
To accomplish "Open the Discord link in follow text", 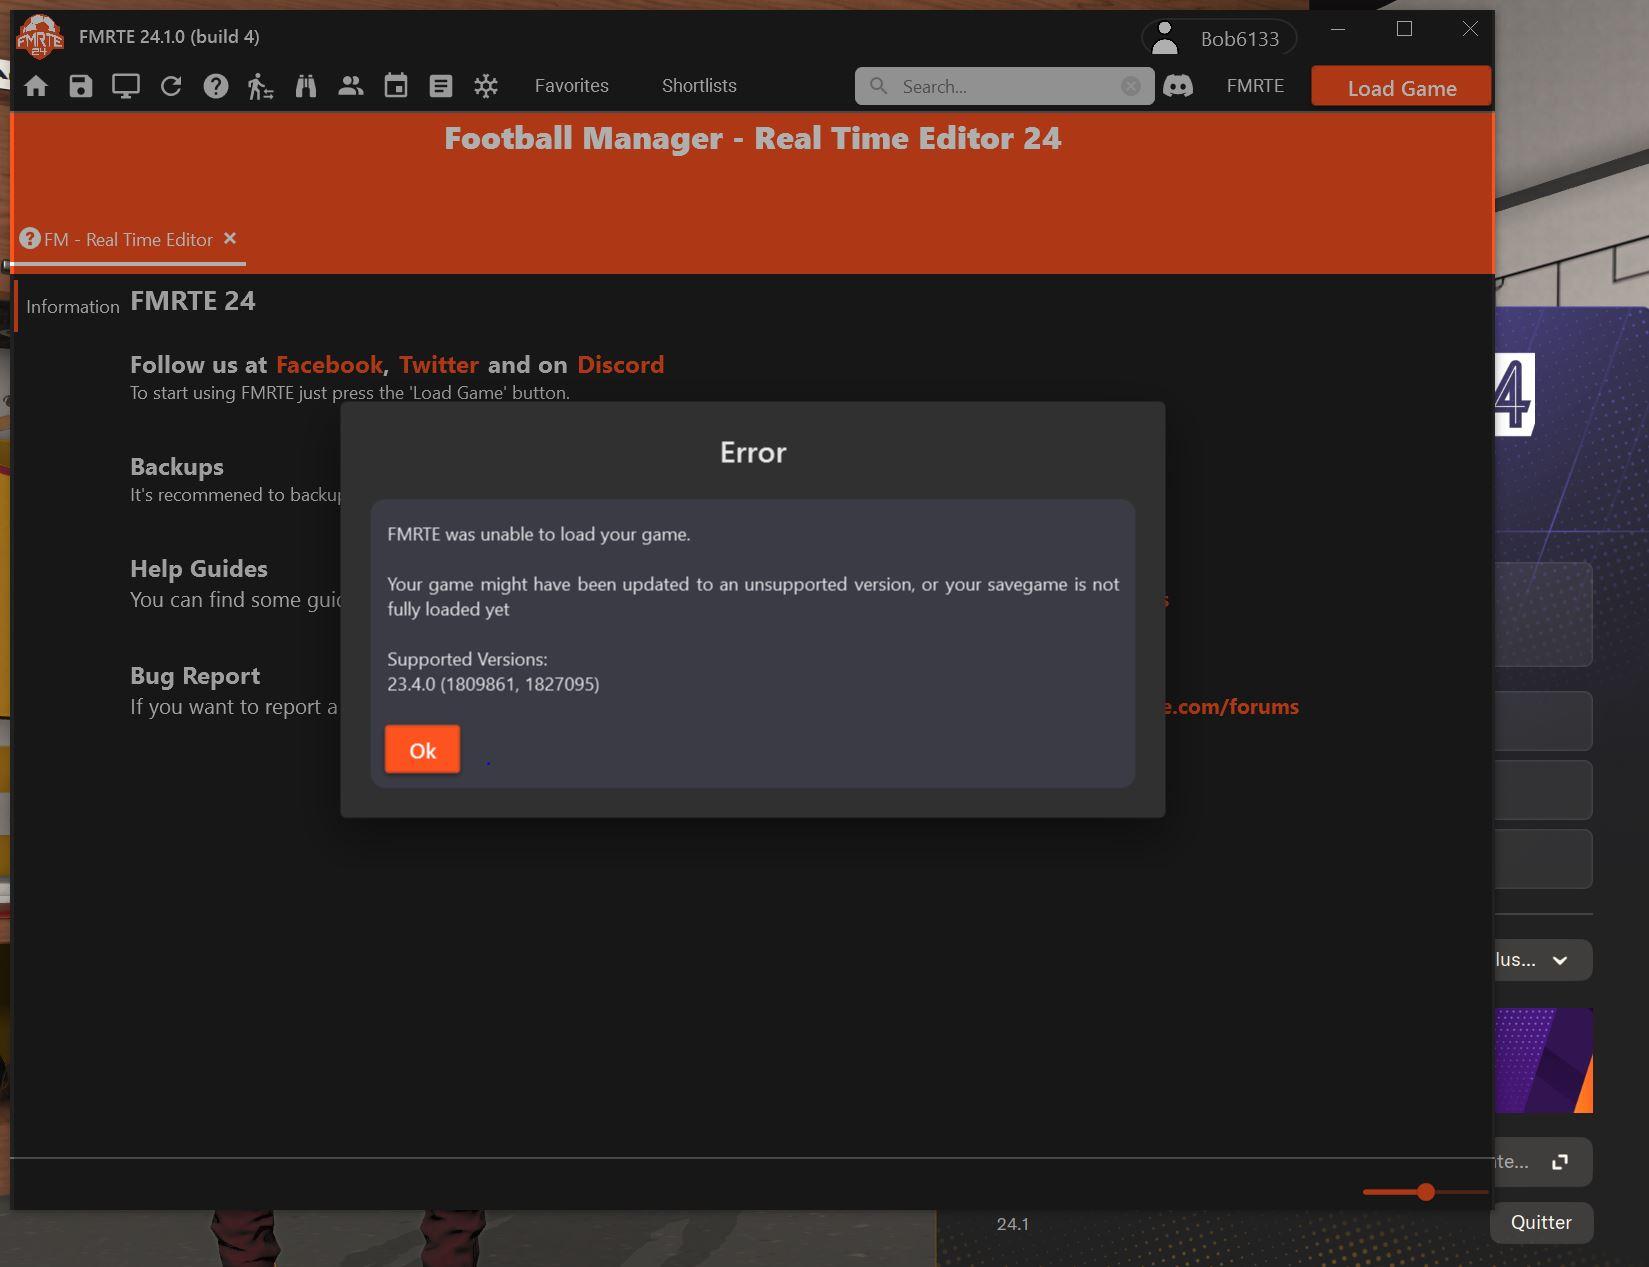I will 620,365.
